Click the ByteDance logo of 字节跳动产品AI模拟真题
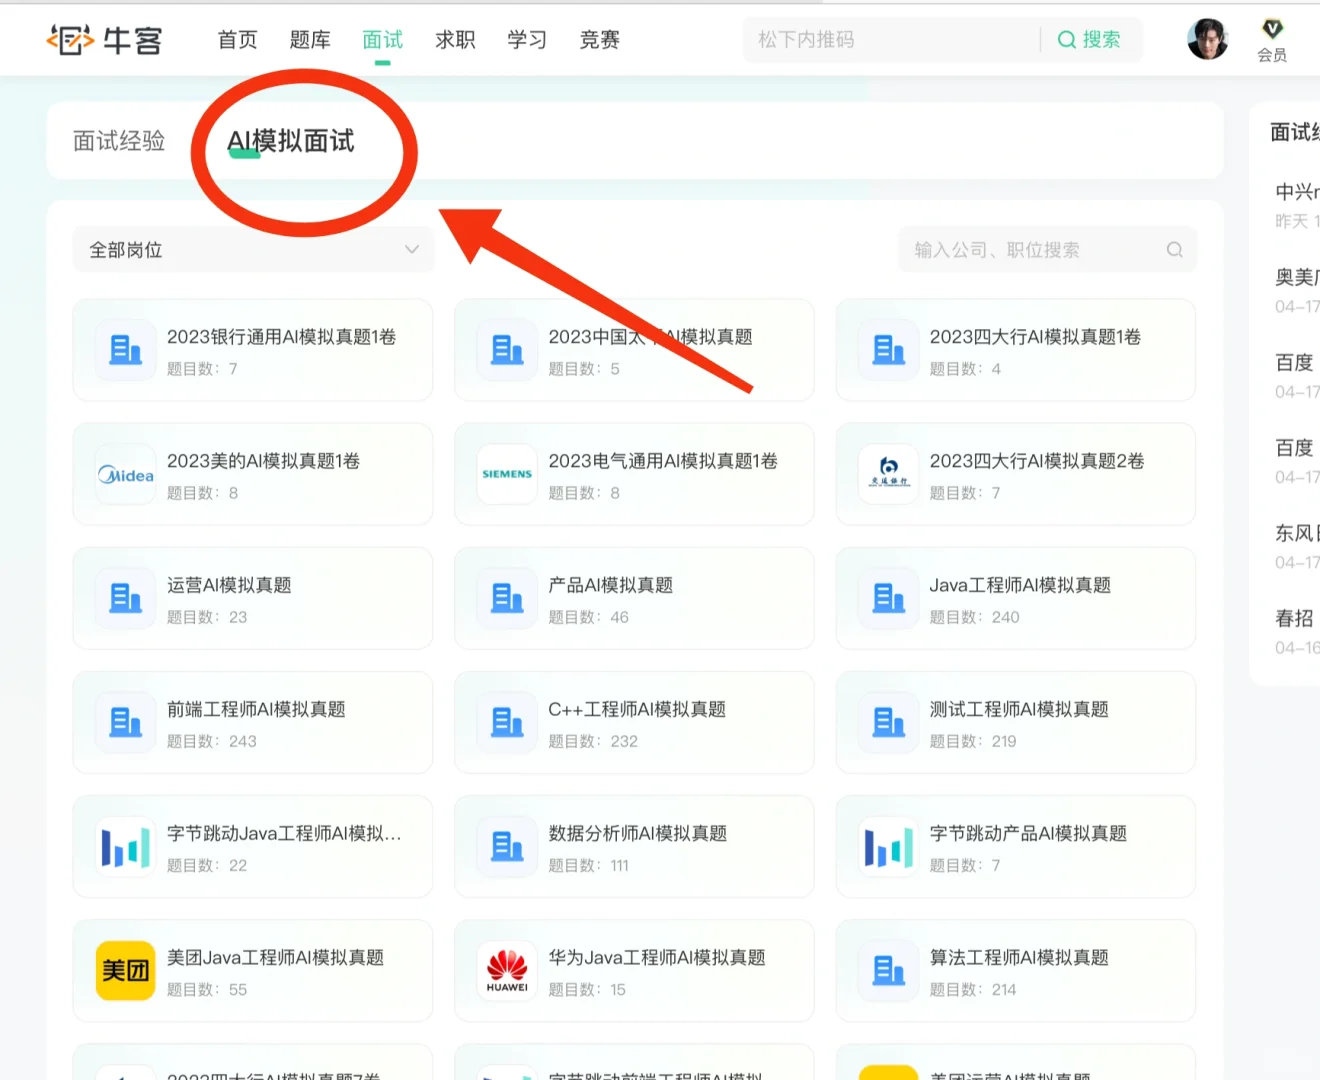 coord(889,846)
